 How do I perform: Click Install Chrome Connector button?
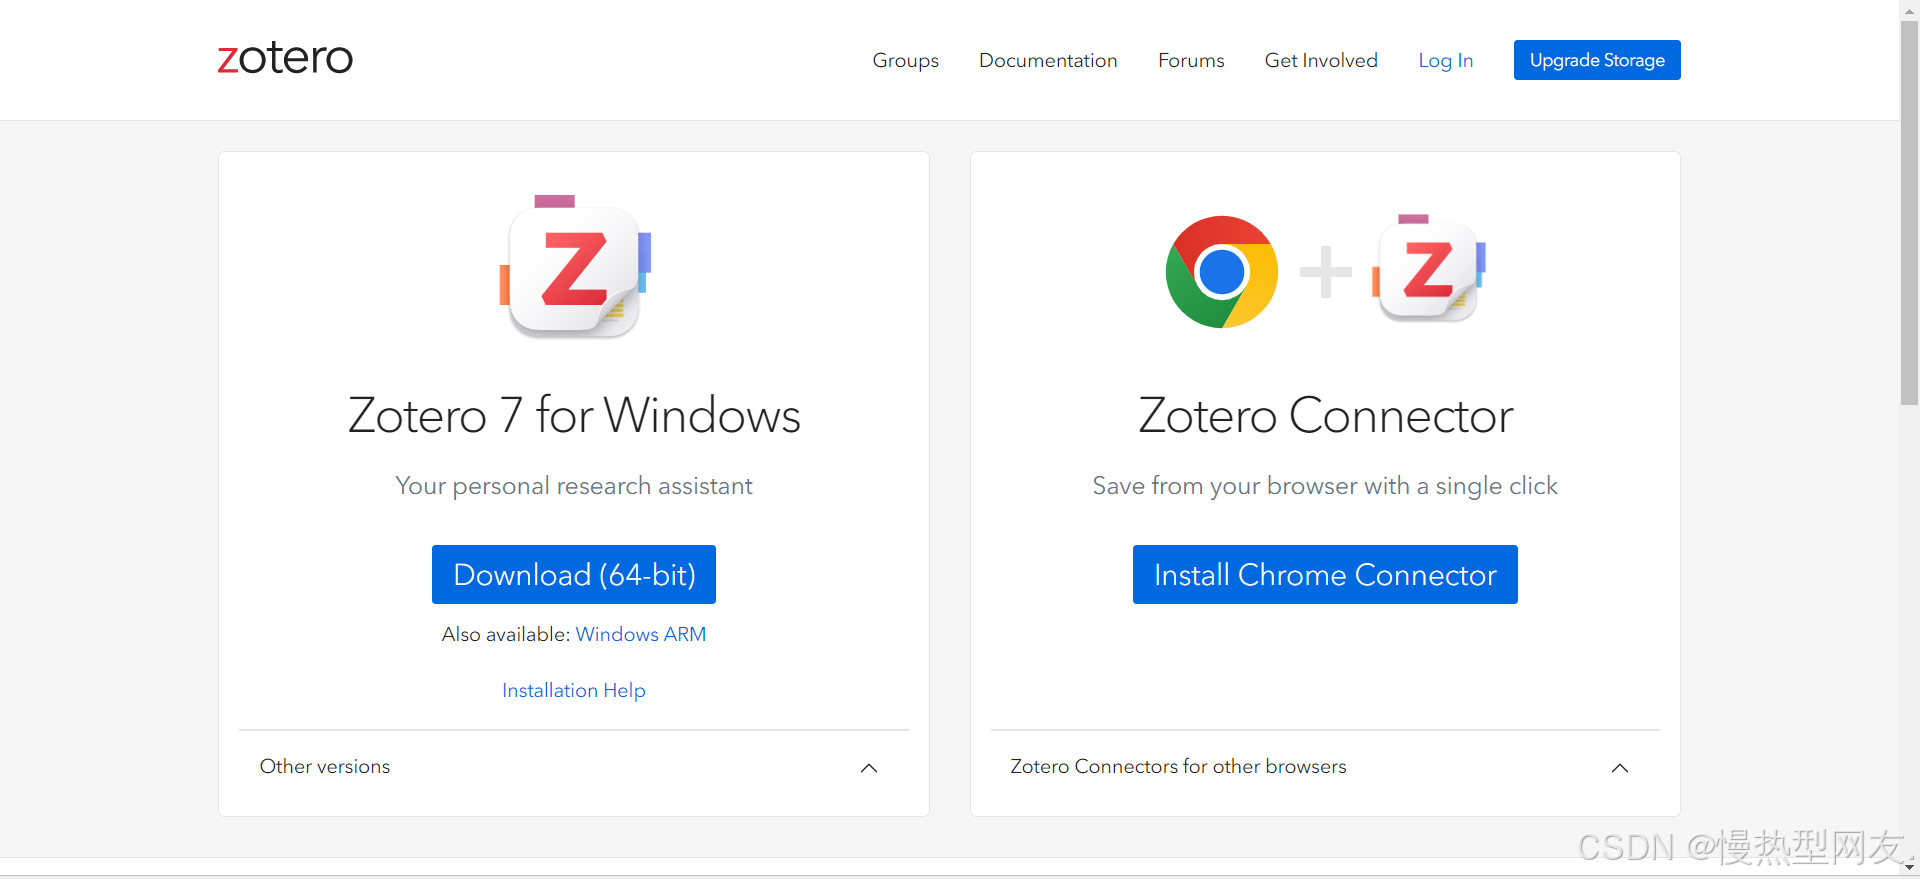(x=1325, y=574)
